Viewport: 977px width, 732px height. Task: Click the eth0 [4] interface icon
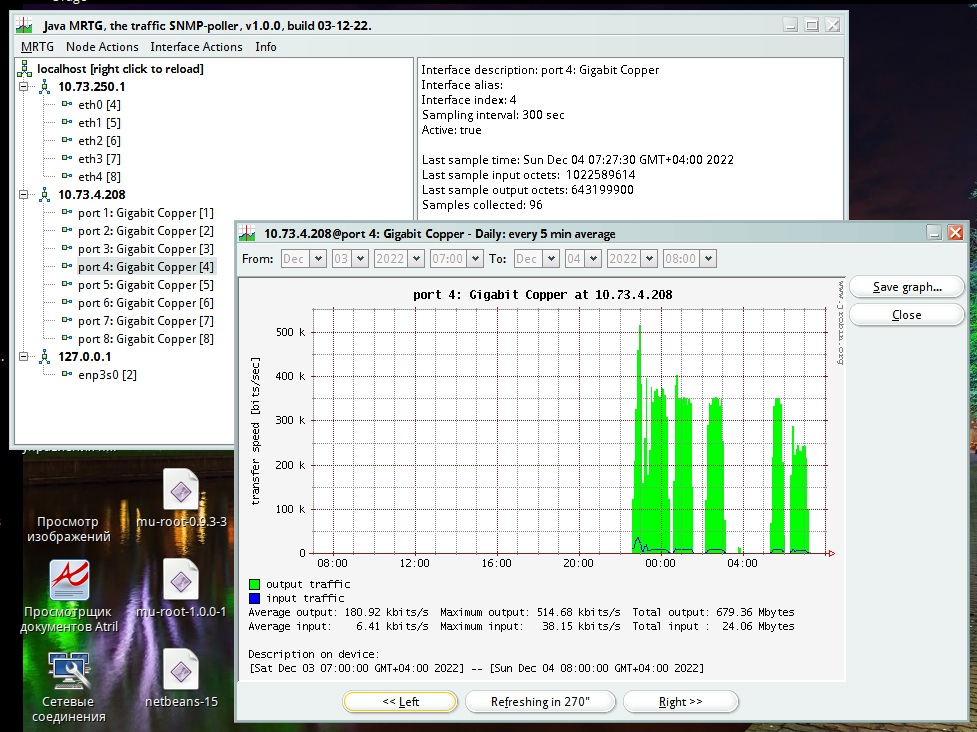tap(67, 105)
